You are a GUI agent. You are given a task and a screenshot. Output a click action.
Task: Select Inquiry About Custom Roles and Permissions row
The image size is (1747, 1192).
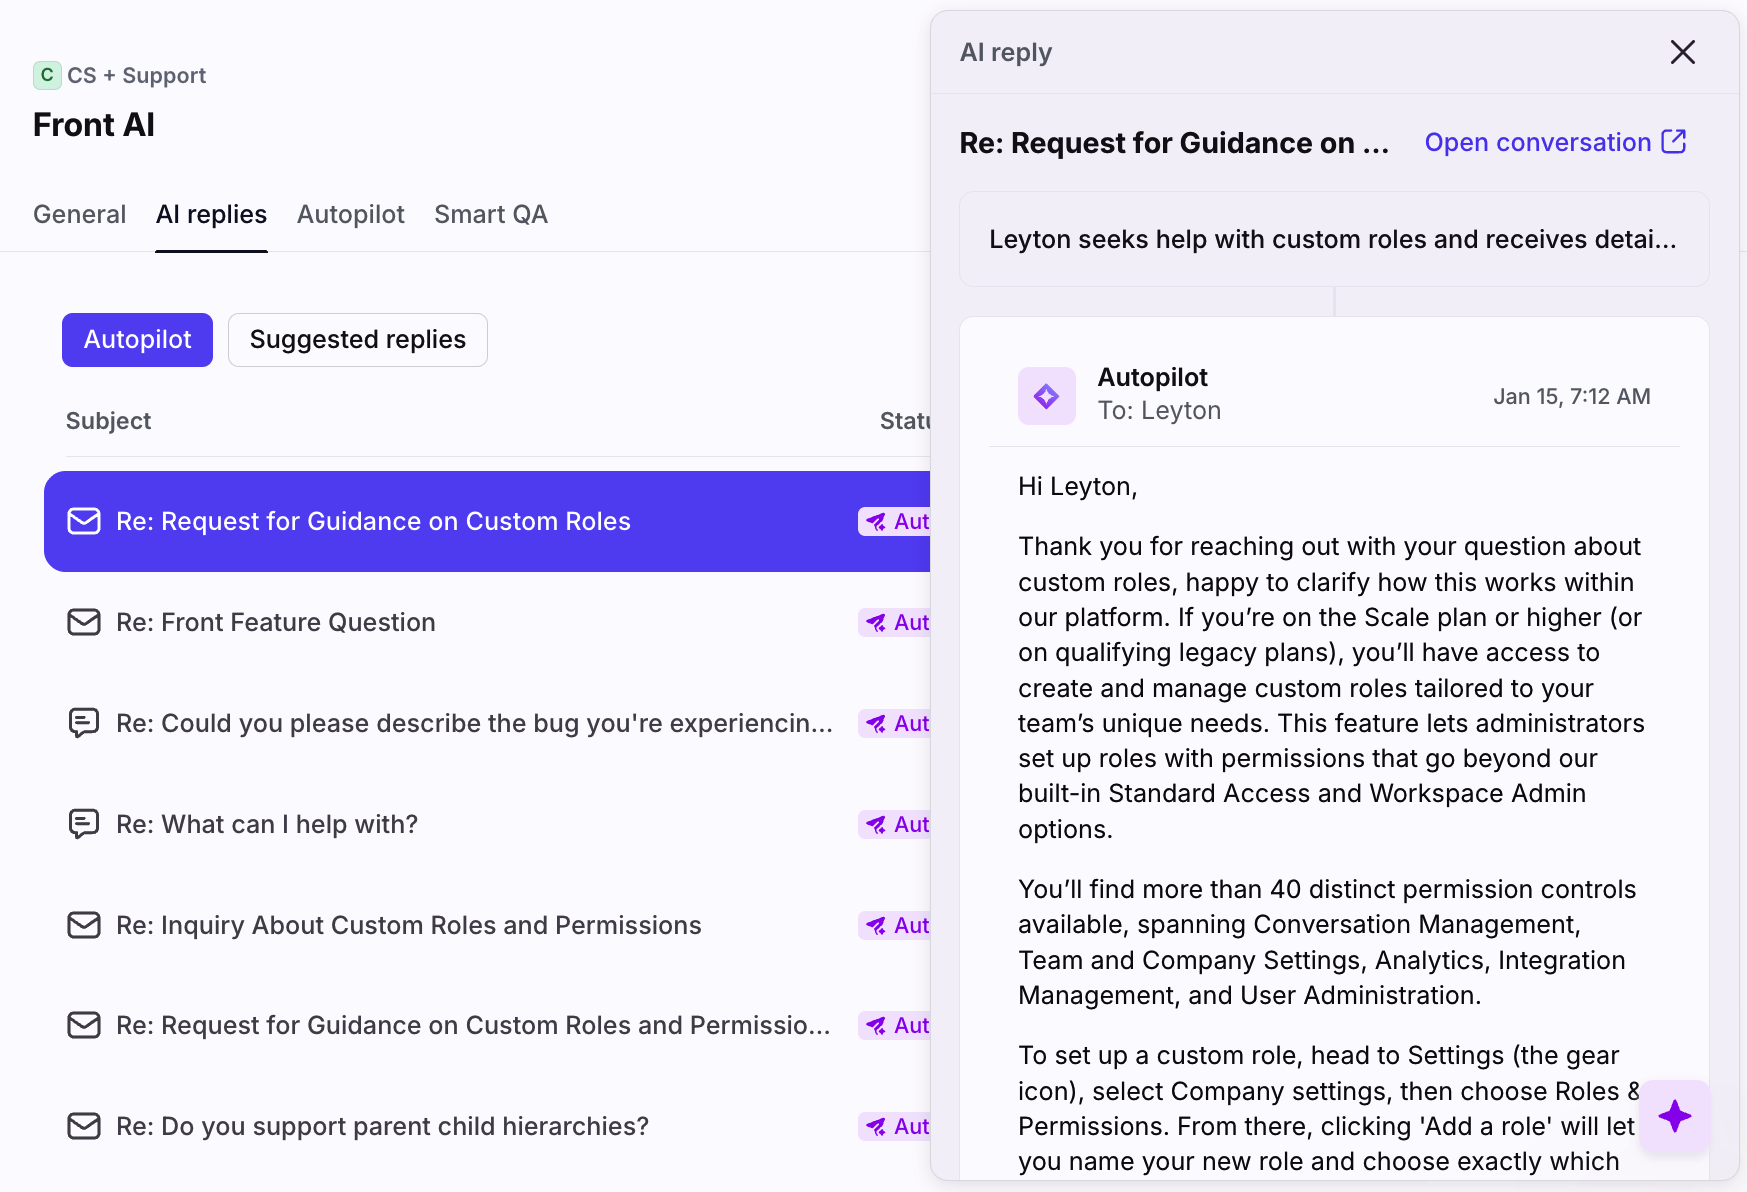coord(408,925)
